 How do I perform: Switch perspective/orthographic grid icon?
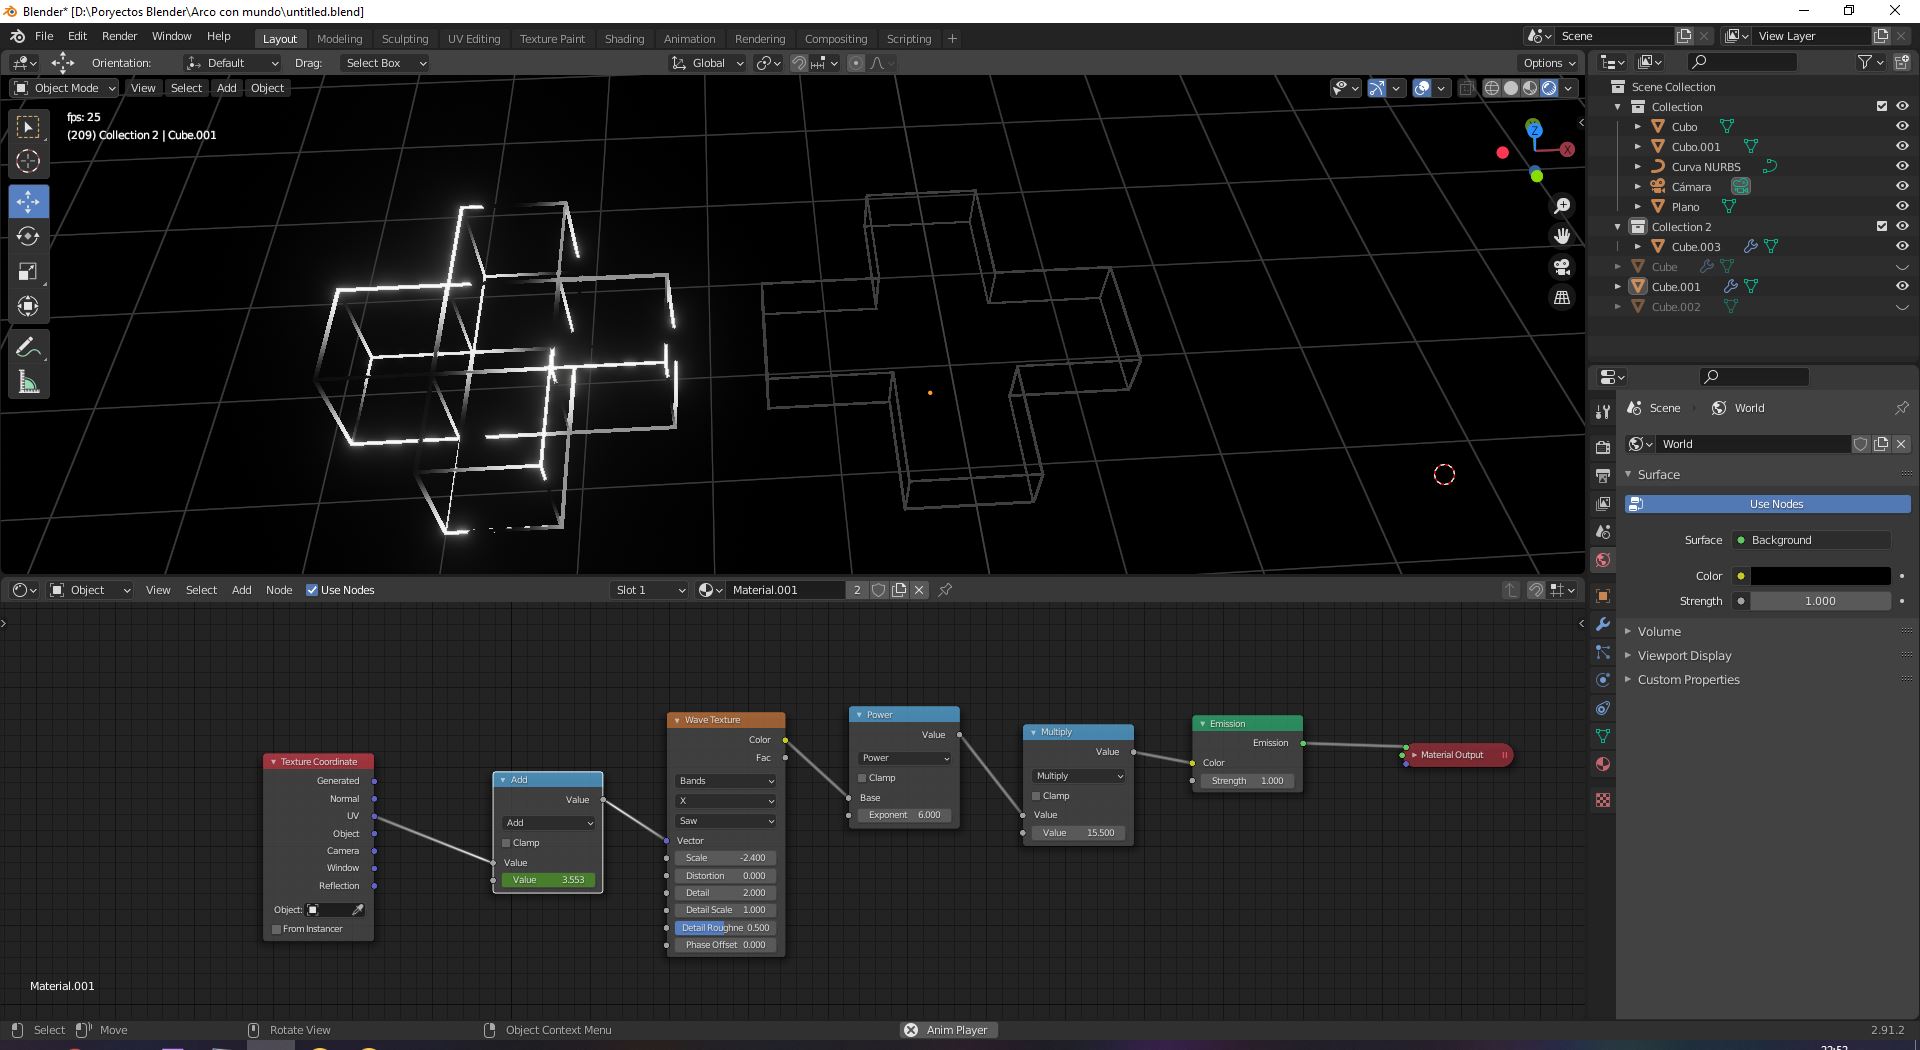point(1561,297)
